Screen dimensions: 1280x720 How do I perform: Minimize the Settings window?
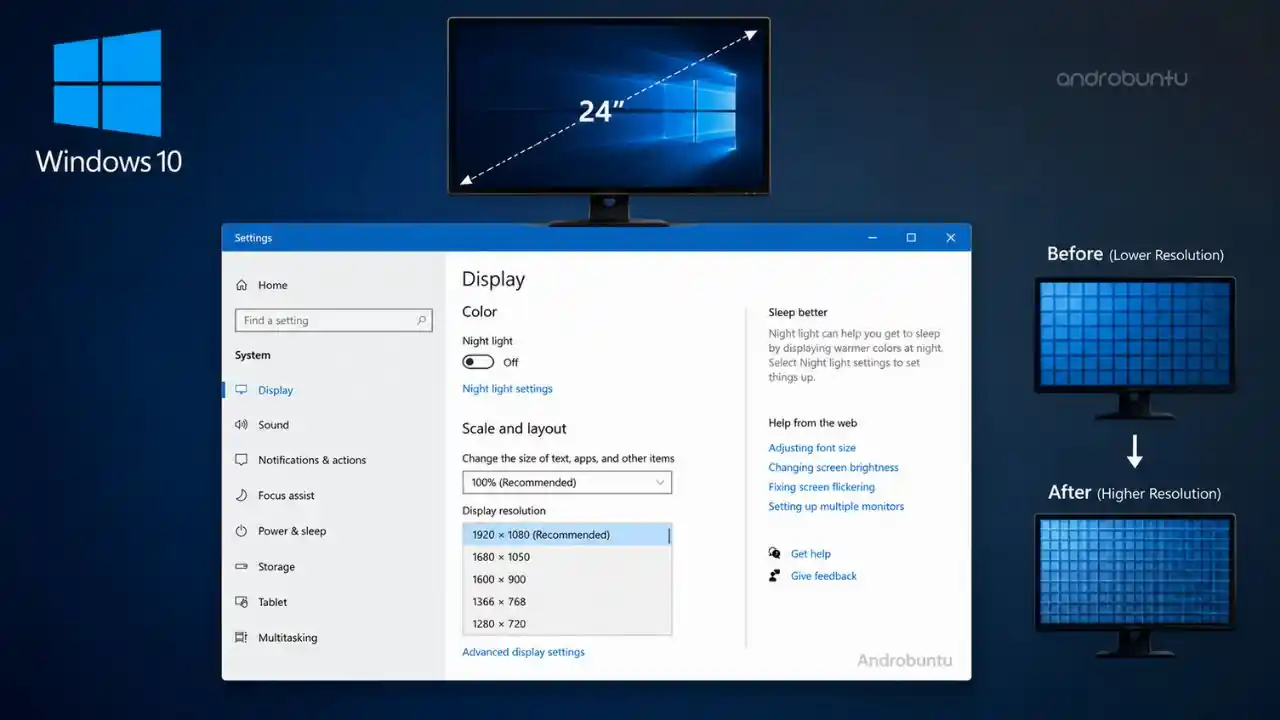point(873,238)
